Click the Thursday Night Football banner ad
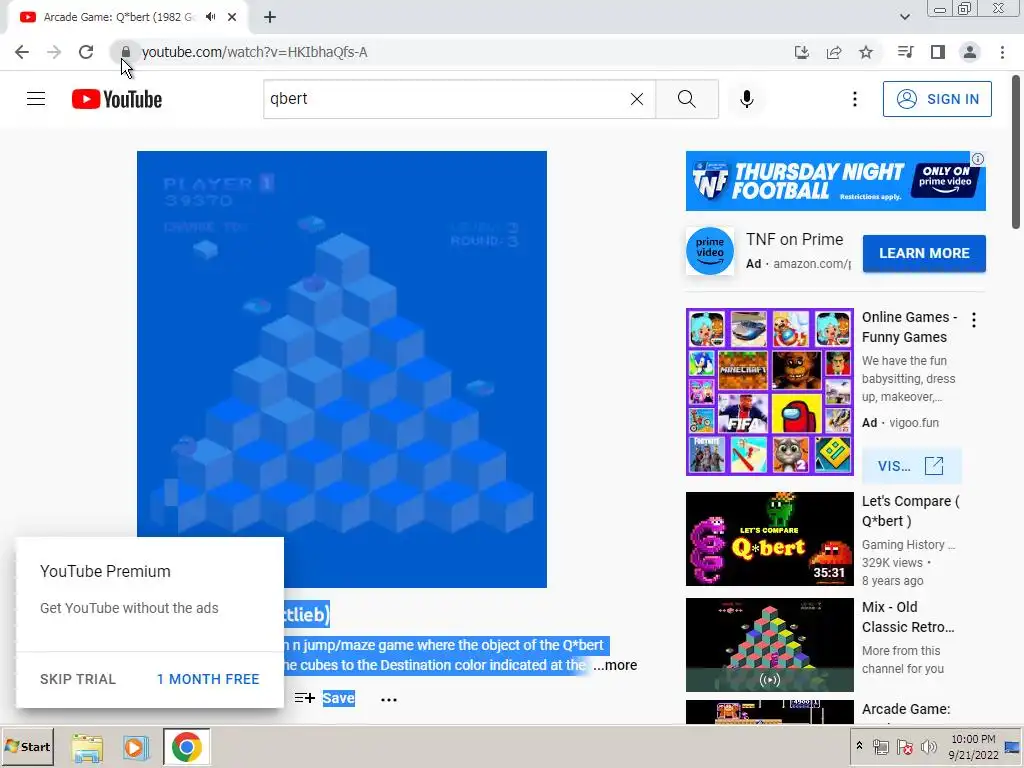1024x768 pixels. tap(835, 181)
